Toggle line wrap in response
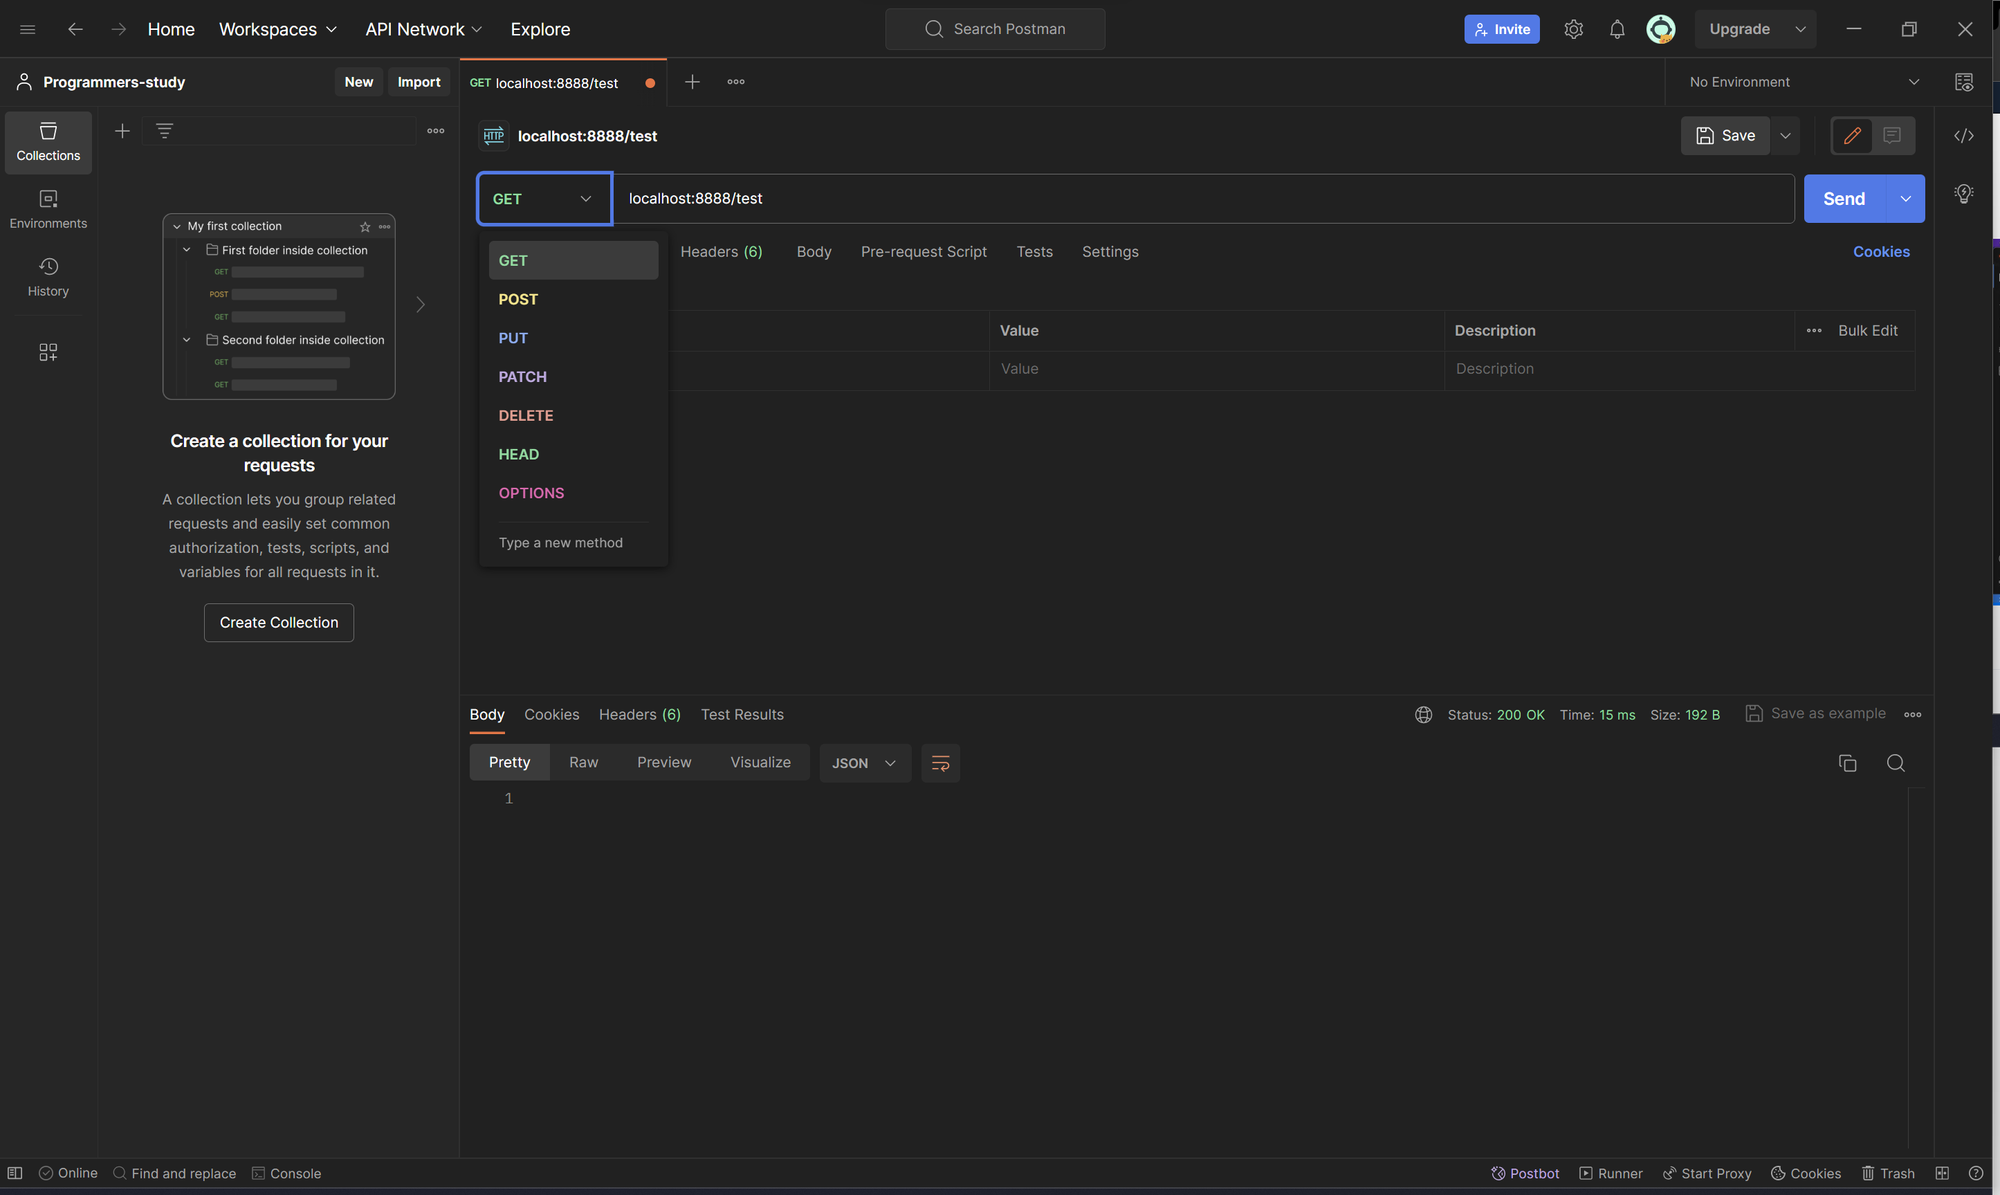Image resolution: width=2000 pixels, height=1195 pixels. (940, 763)
